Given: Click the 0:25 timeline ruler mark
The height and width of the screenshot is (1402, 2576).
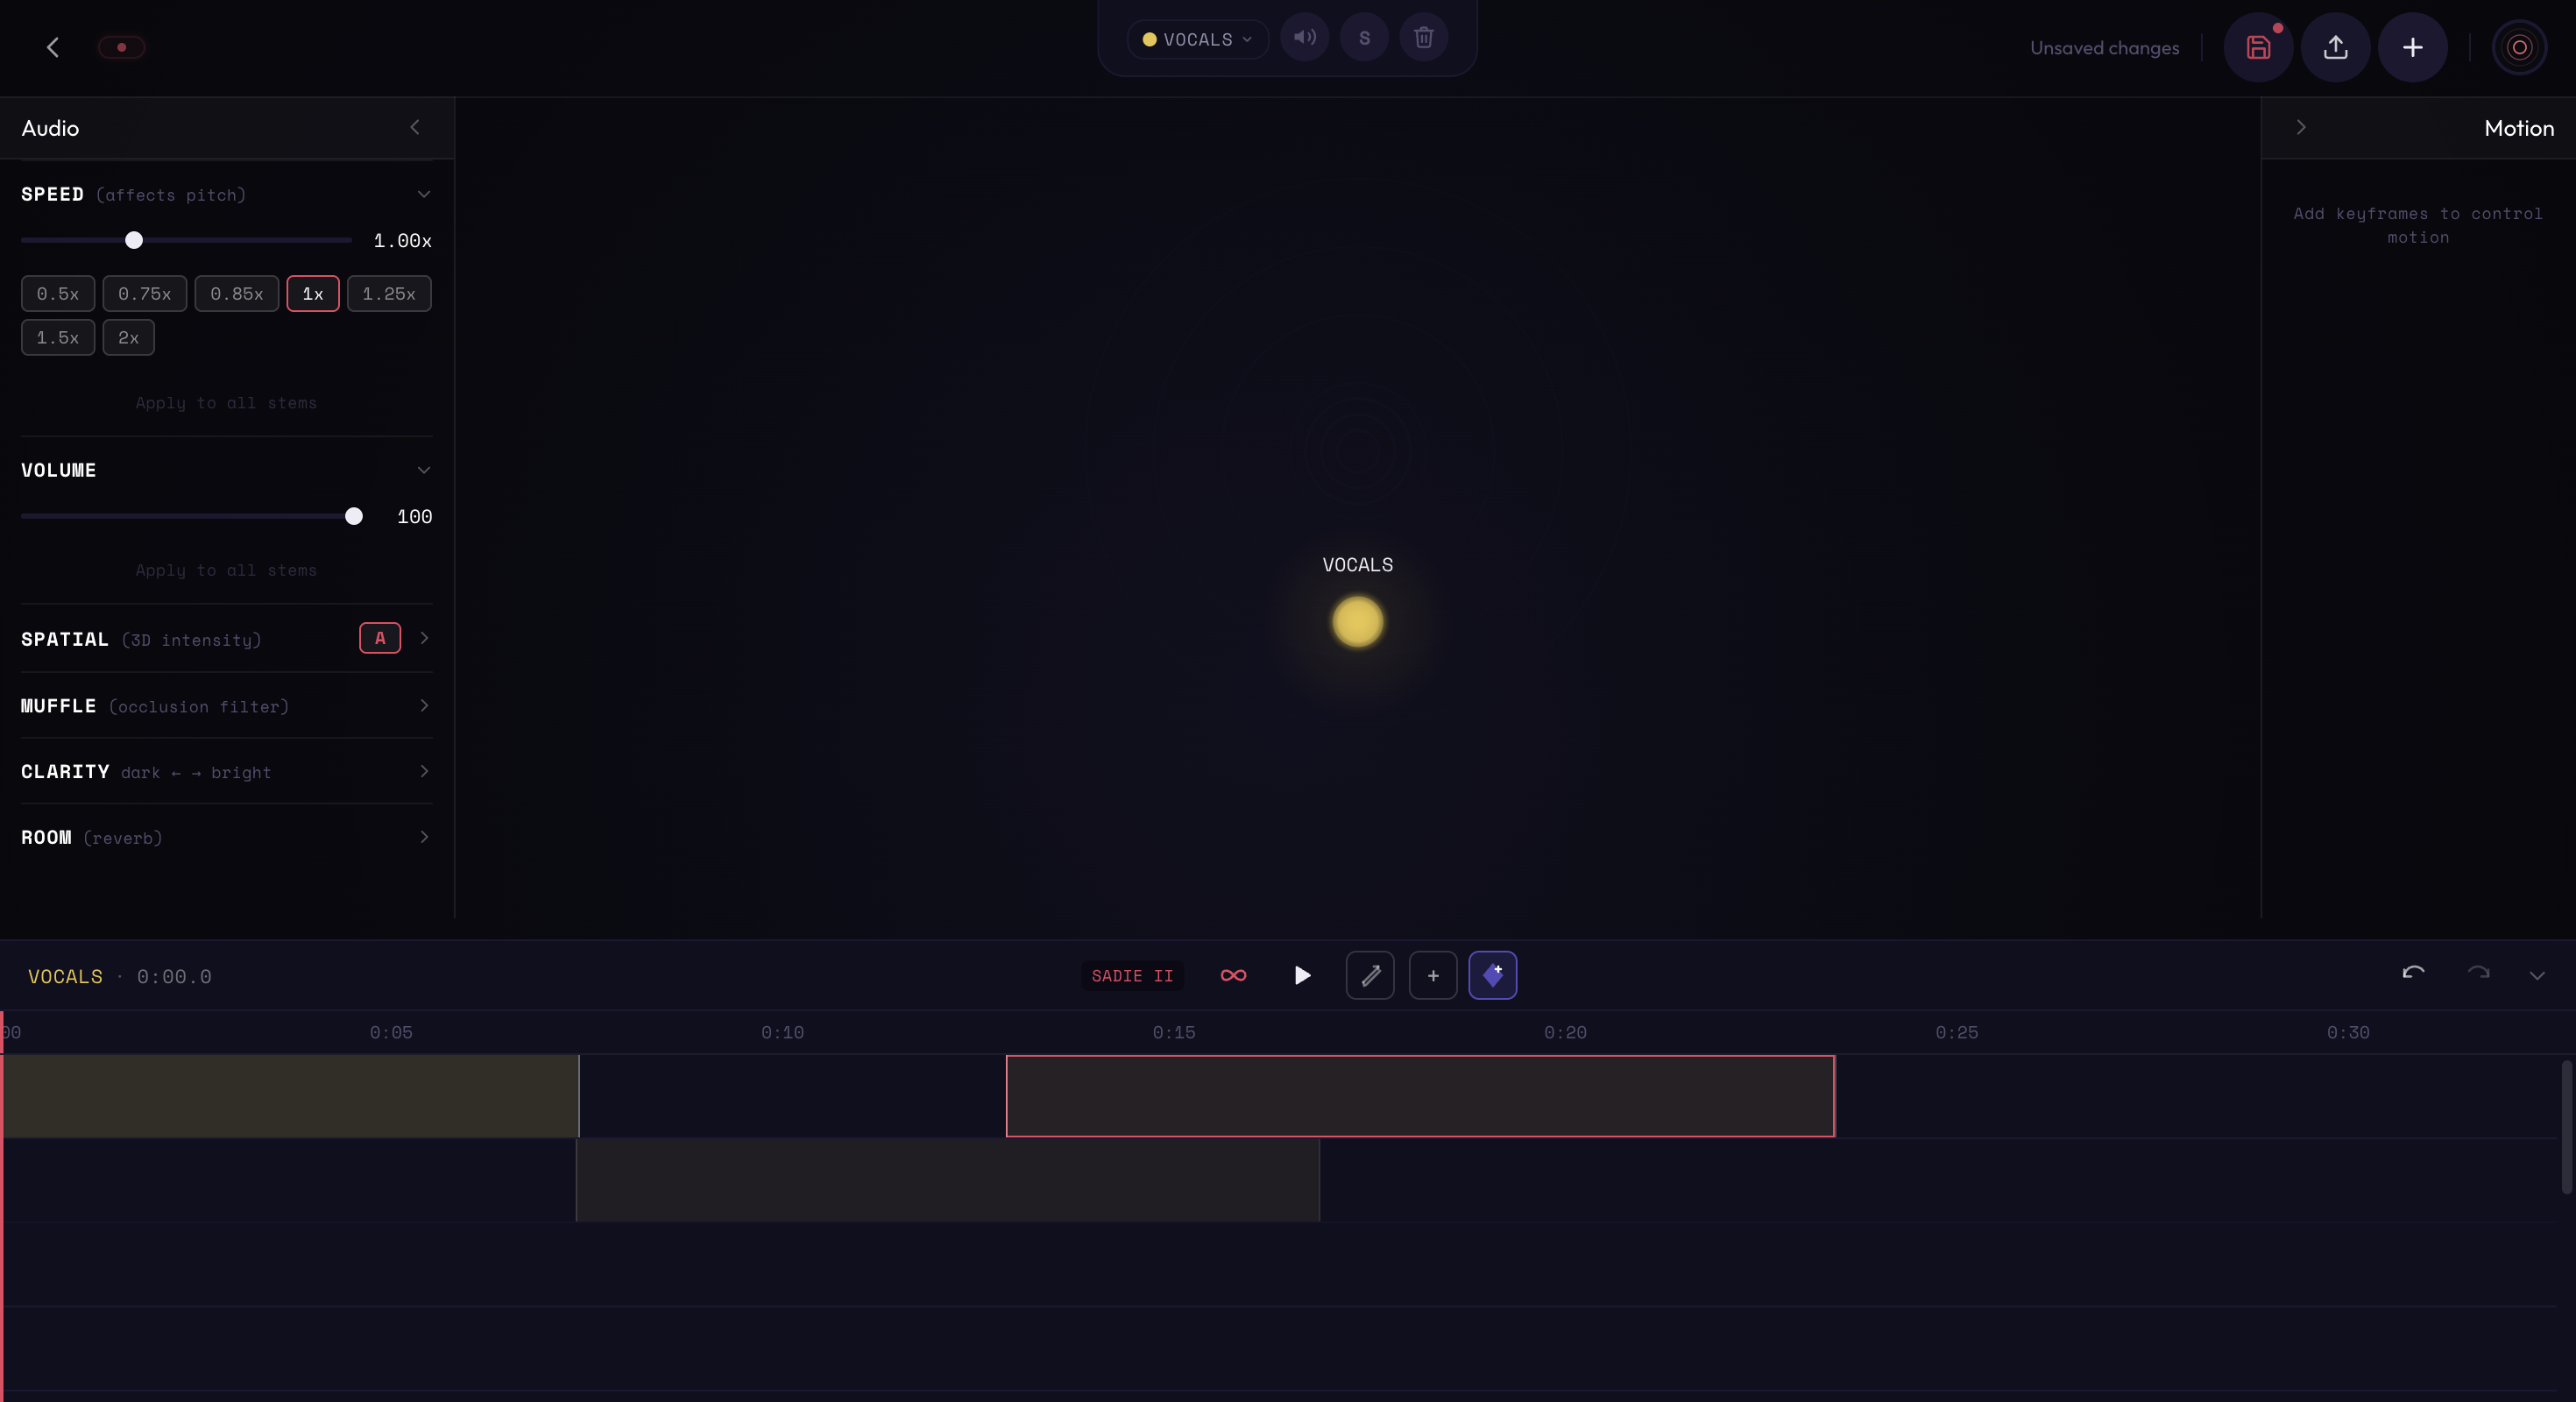Looking at the screenshot, I should pos(1956,1033).
